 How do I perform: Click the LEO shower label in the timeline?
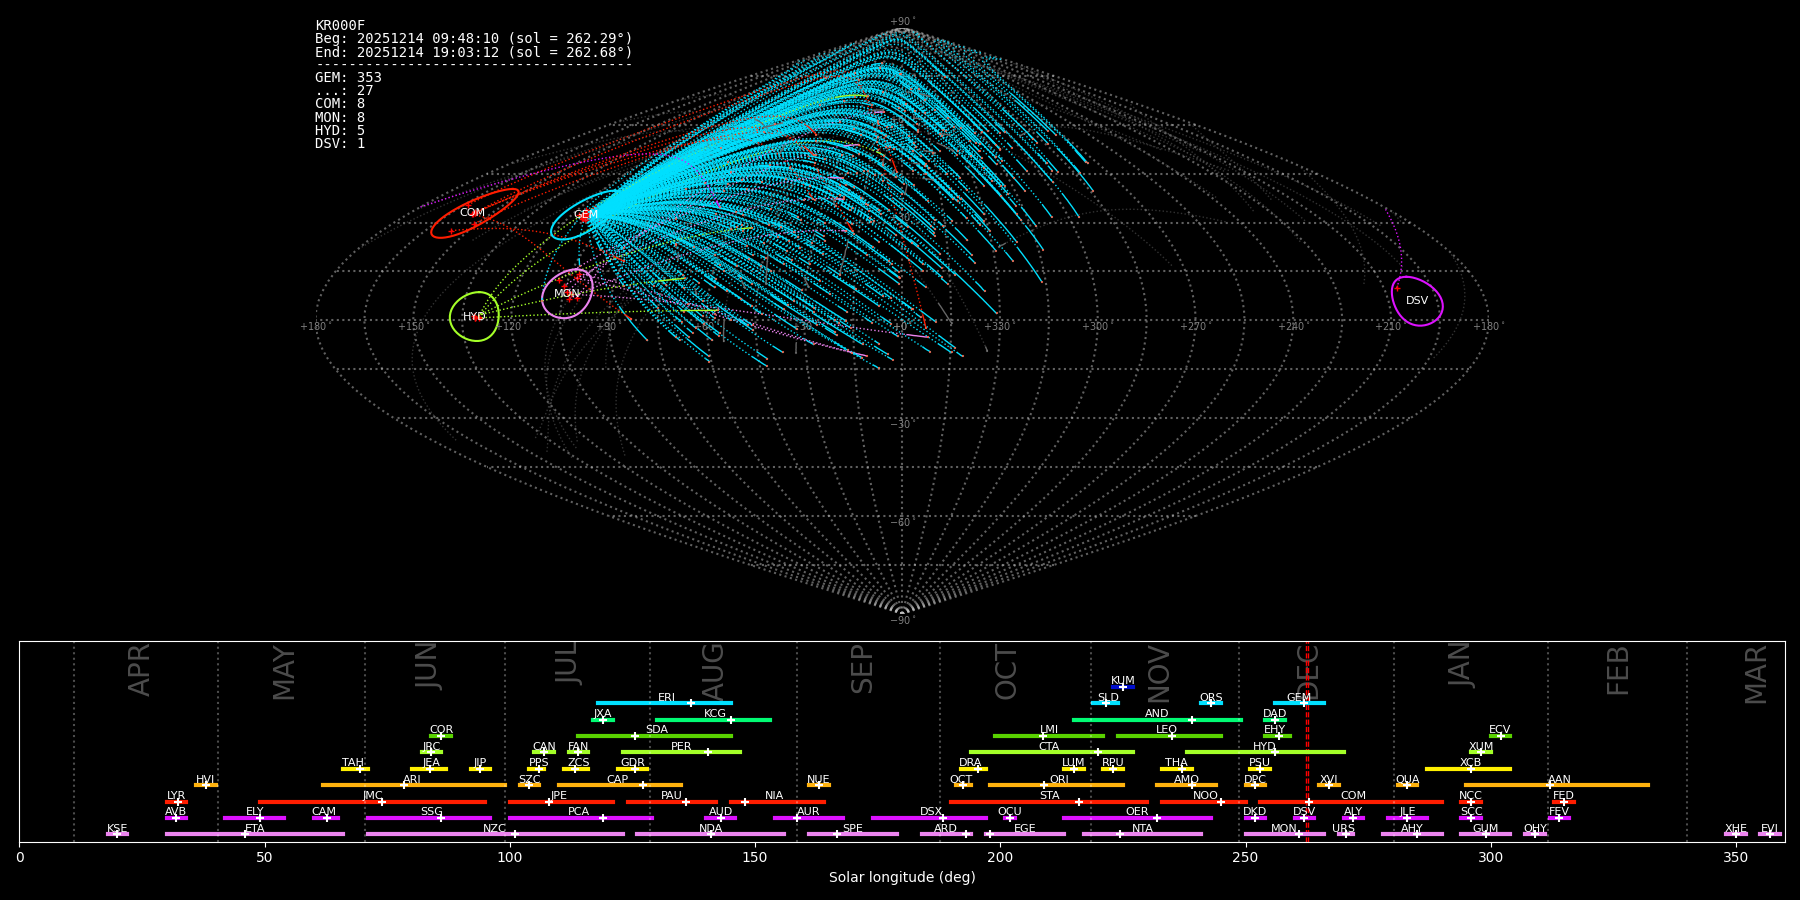coord(1166,730)
